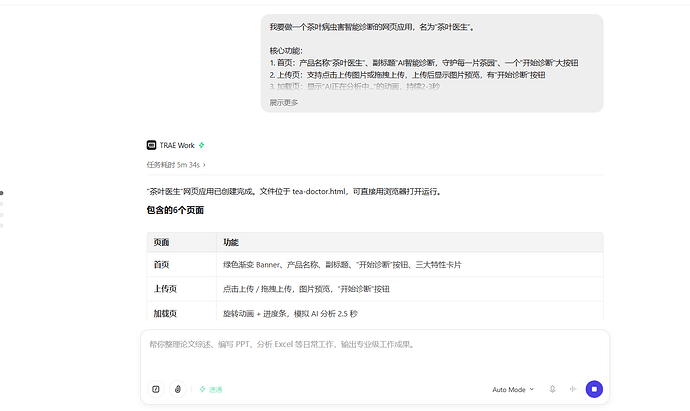Image resolution: width=690 pixels, height=411 pixels.
Task: Click the 上传页 table row cell
Action: tap(181, 289)
